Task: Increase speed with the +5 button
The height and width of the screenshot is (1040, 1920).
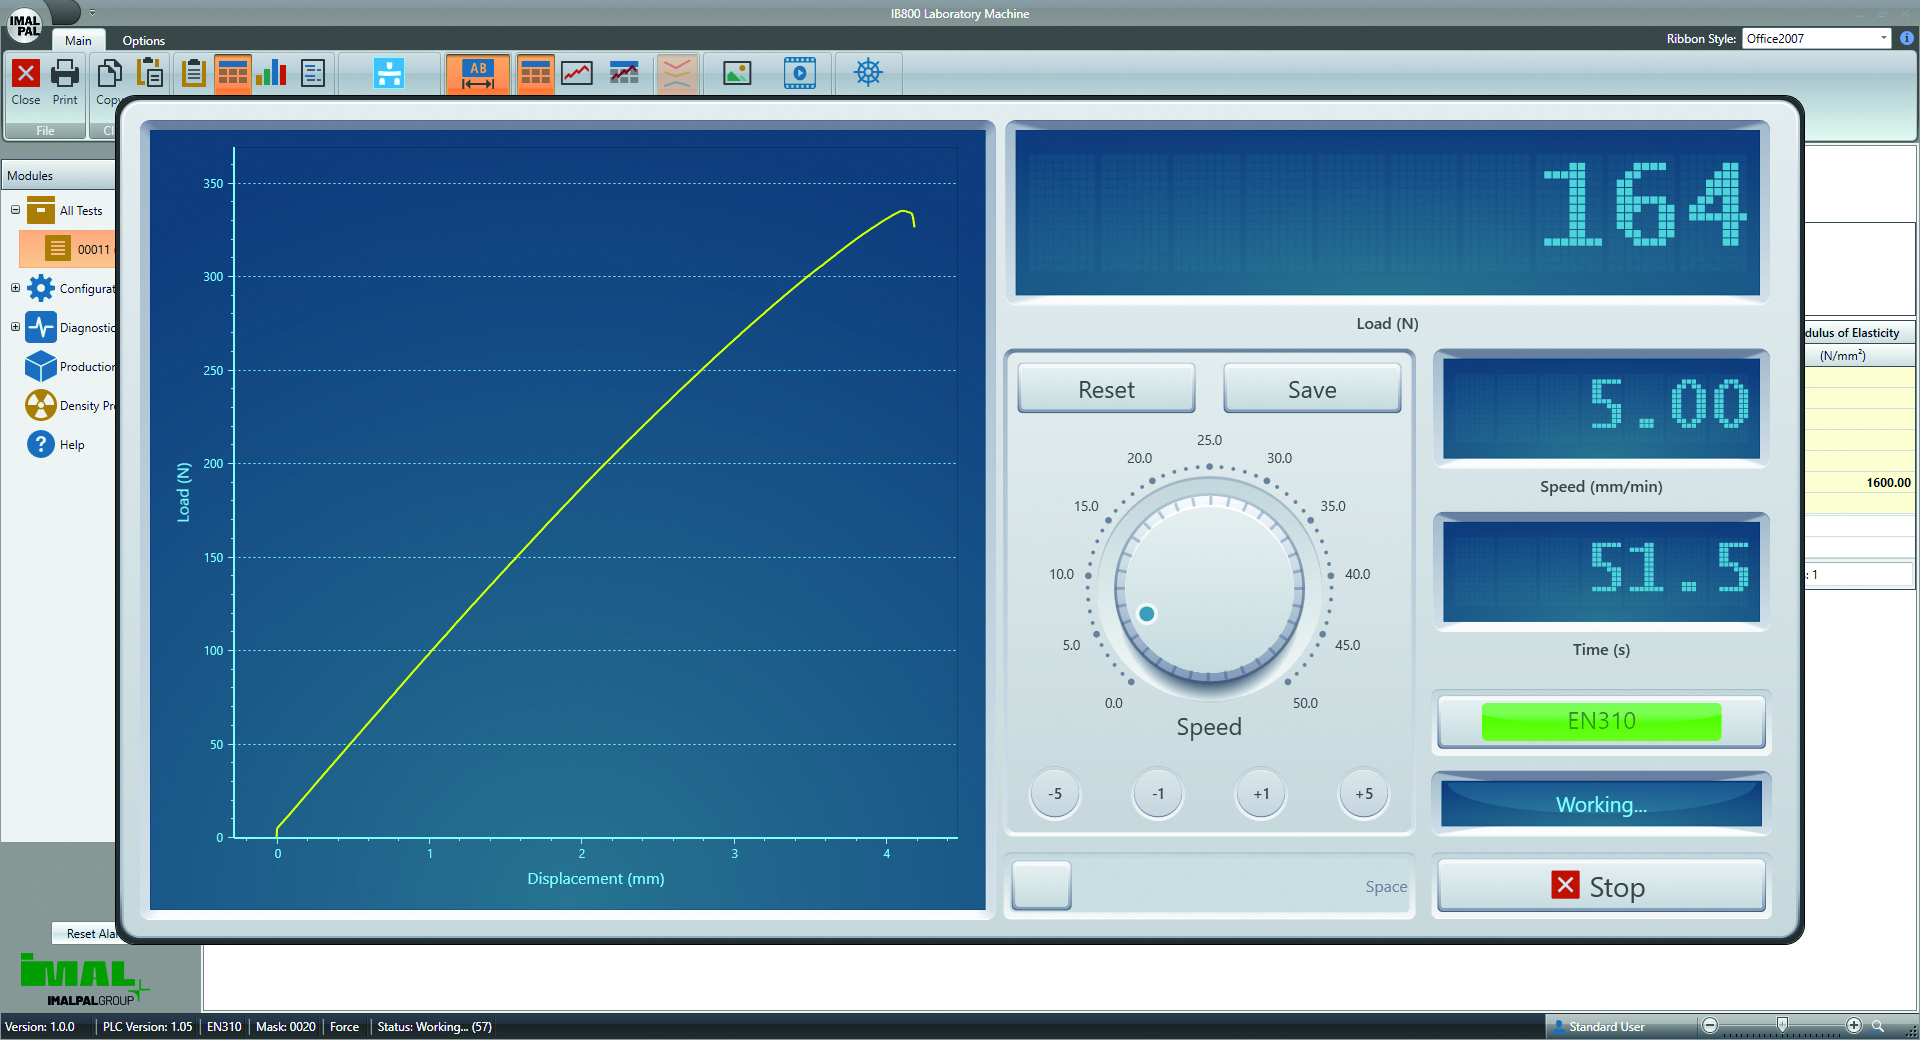Action: (1363, 794)
